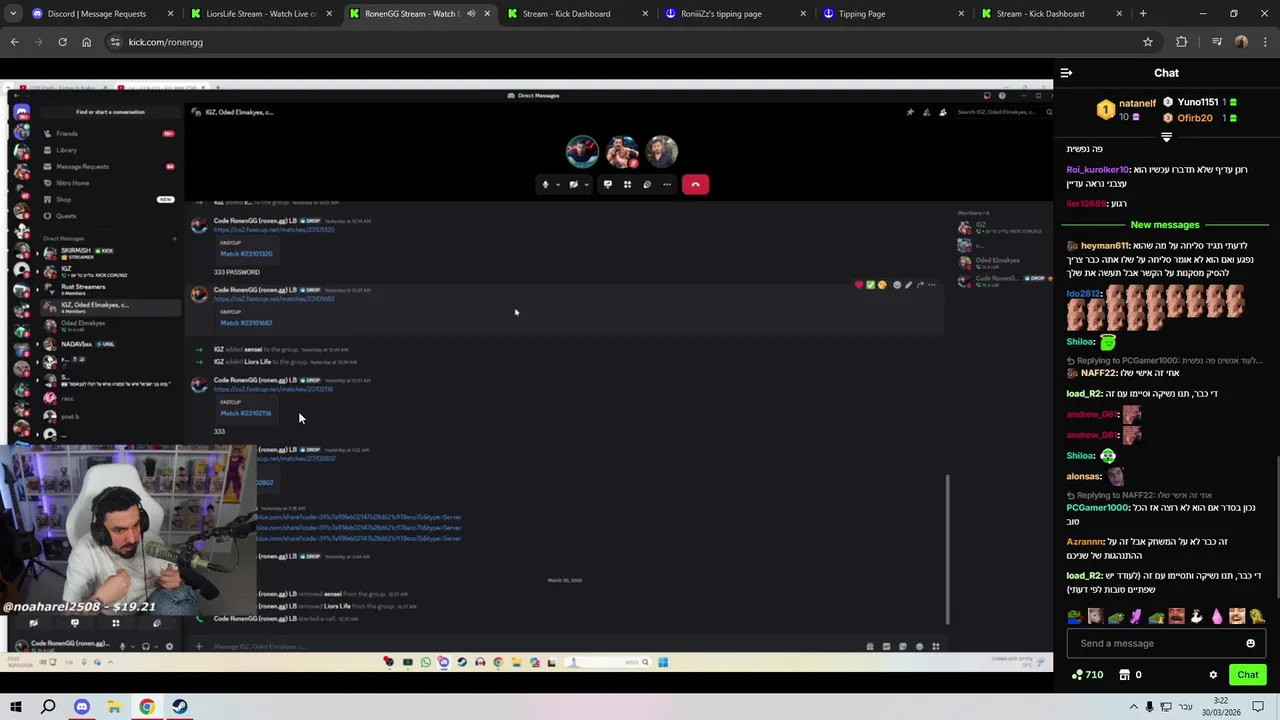Collapse the Kick chat panel icon
The image size is (1280, 720).
pos(1066,73)
